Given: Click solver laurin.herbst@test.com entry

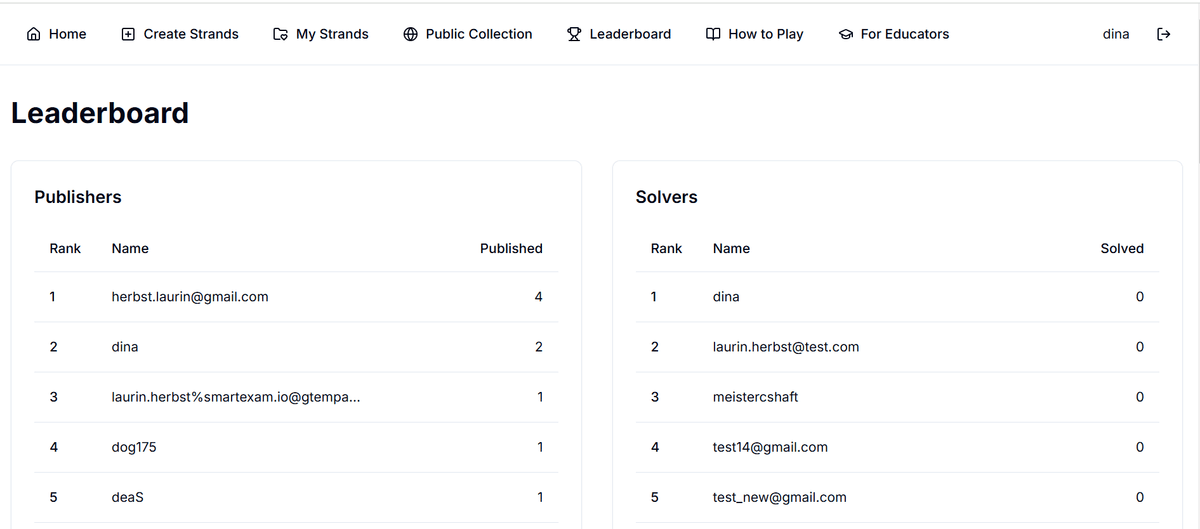Looking at the screenshot, I should click(x=785, y=347).
